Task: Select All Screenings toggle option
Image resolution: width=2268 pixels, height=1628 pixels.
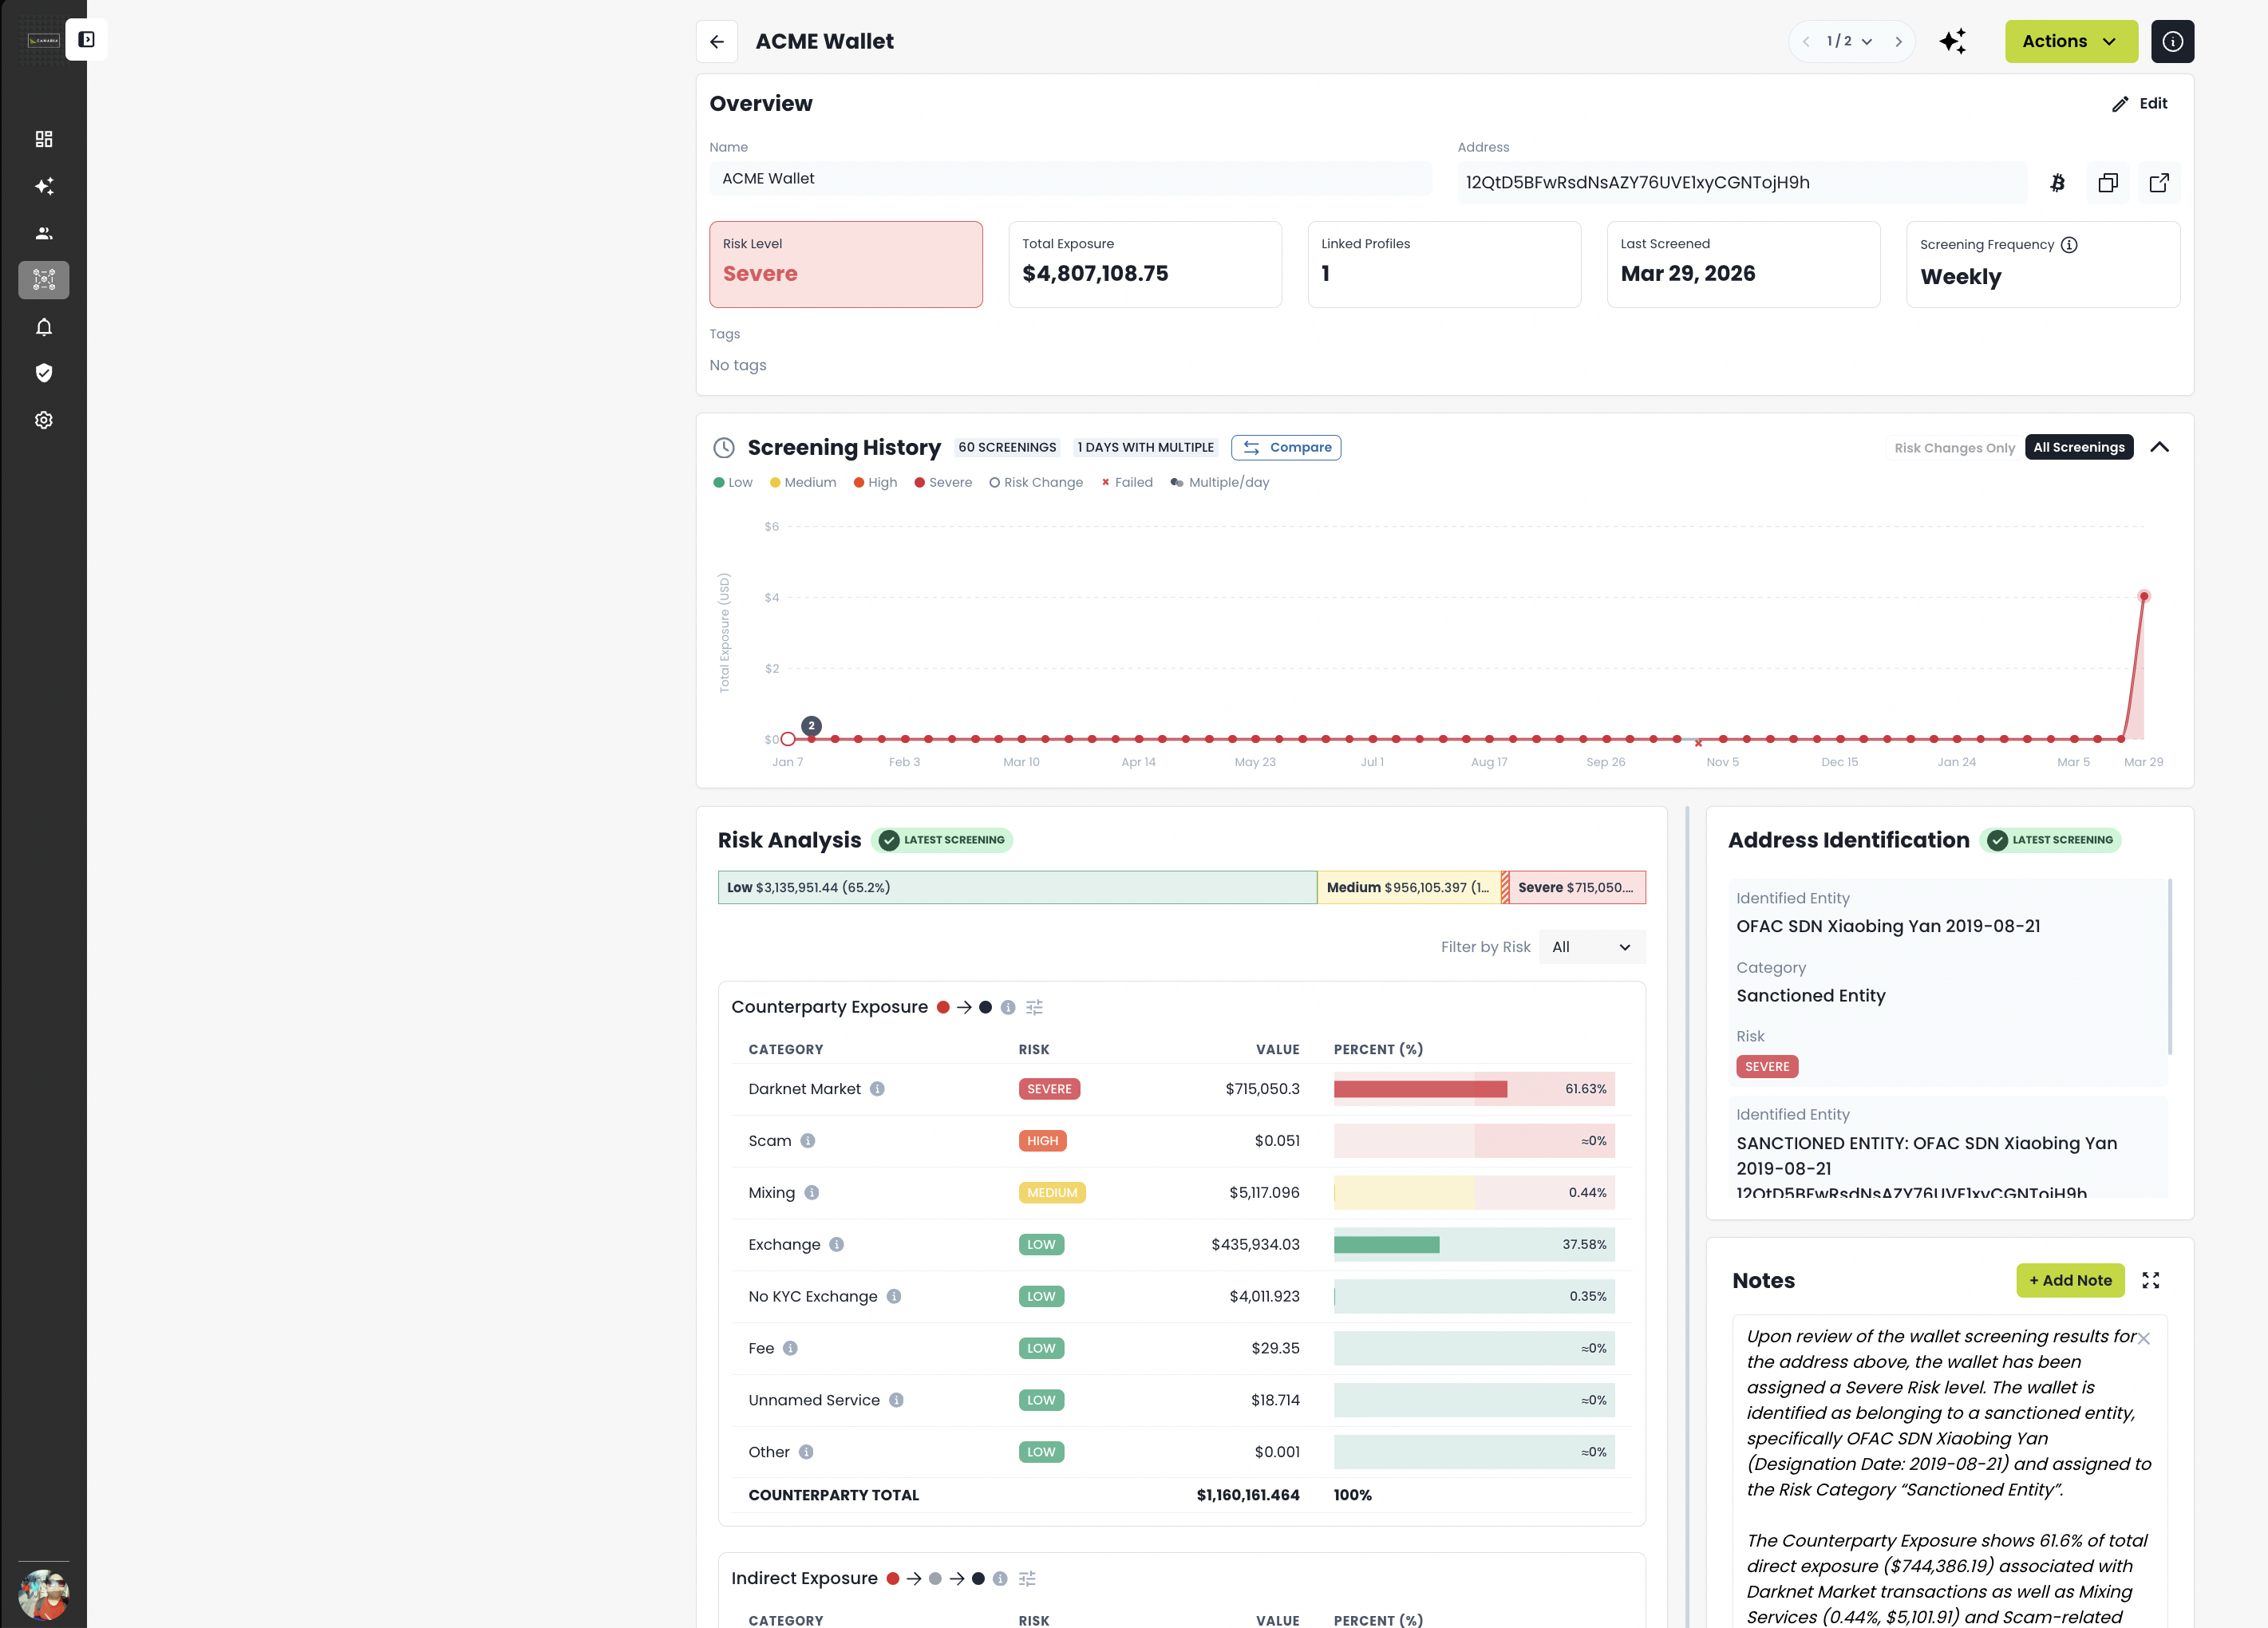Action: (x=2078, y=447)
